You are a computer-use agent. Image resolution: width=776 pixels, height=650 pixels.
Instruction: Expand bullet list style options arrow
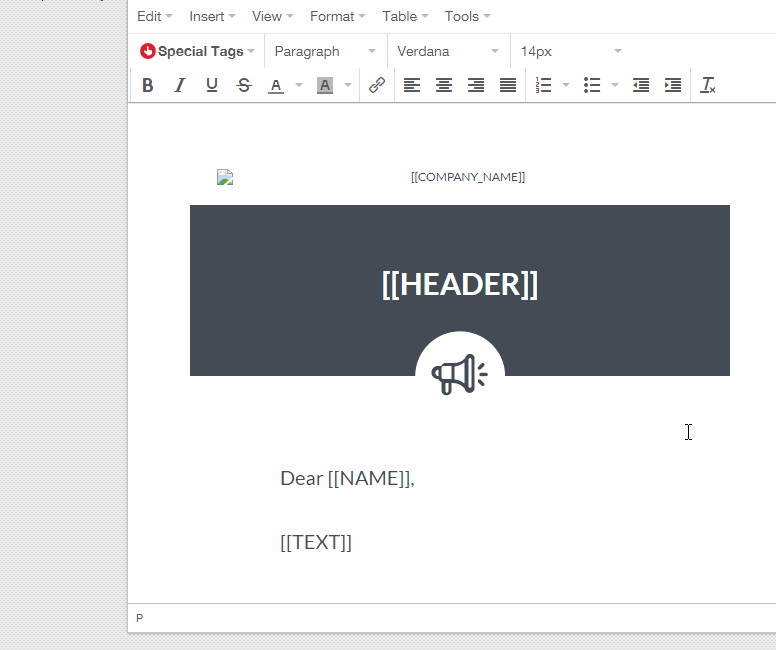pyautogui.click(x=615, y=85)
